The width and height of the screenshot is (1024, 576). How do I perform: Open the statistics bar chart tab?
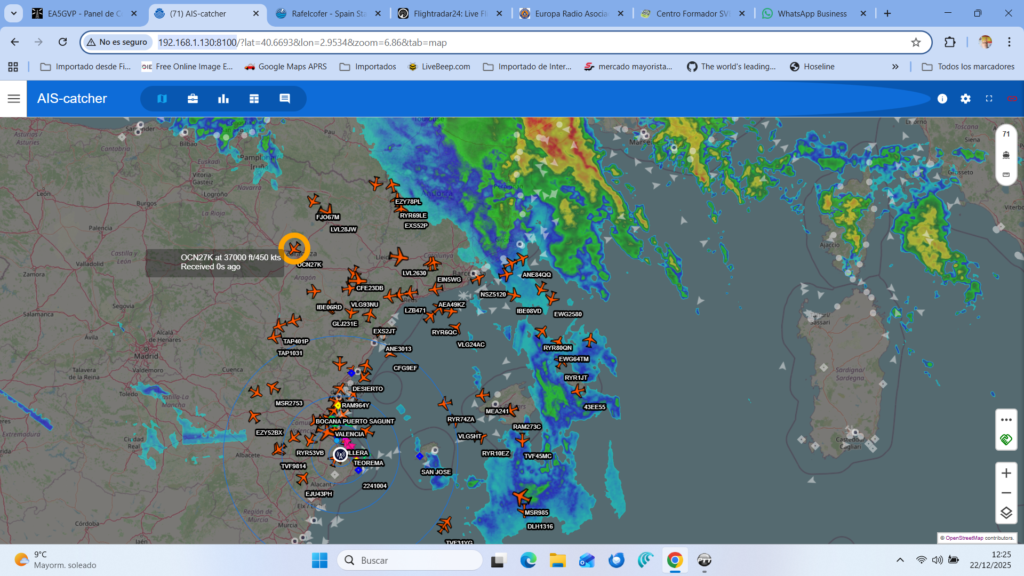coord(223,99)
